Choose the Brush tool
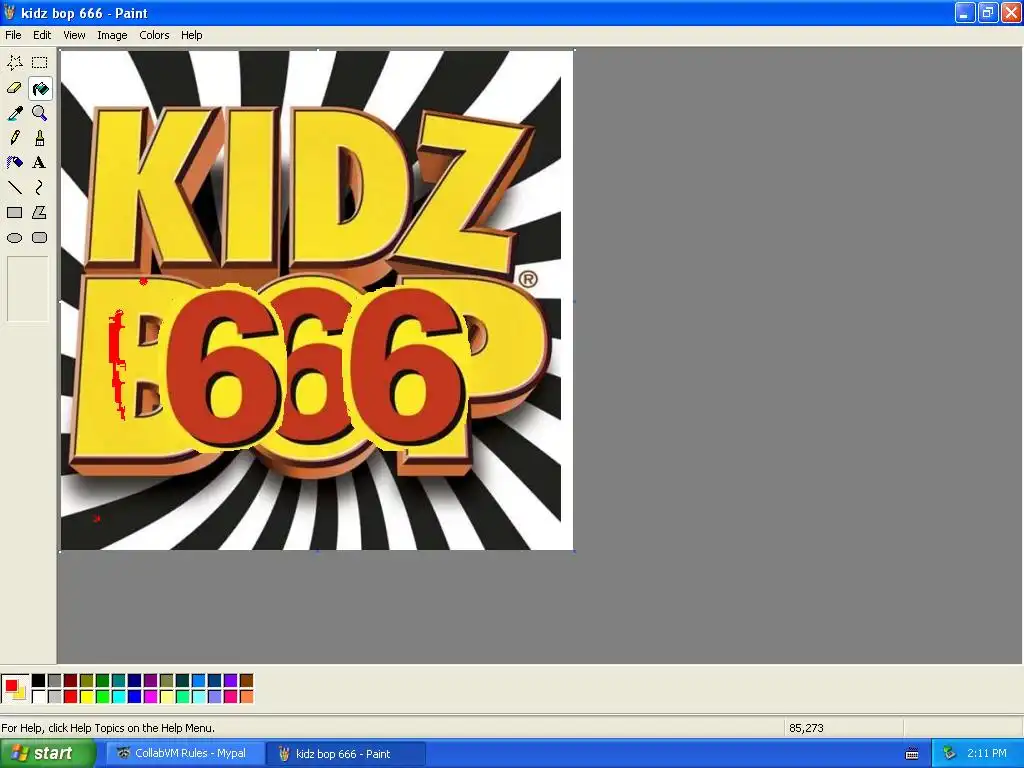 pyautogui.click(x=40, y=138)
